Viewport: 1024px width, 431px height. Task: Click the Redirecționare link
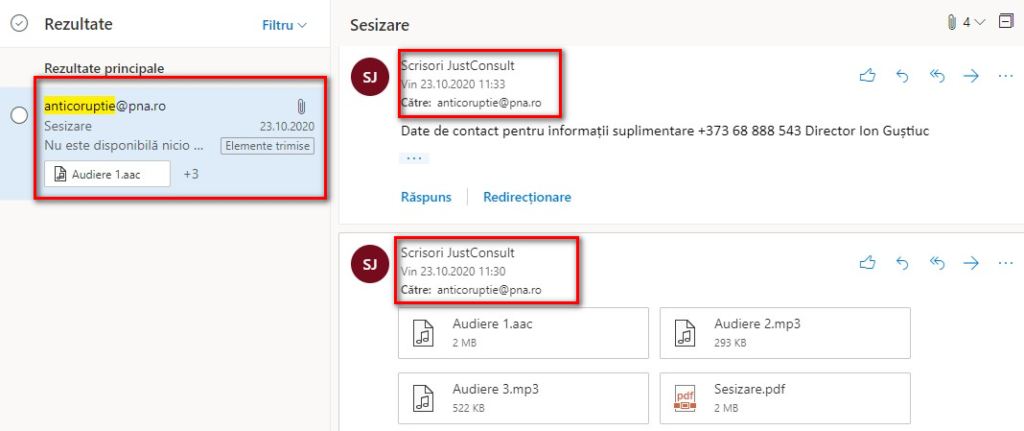pos(527,197)
